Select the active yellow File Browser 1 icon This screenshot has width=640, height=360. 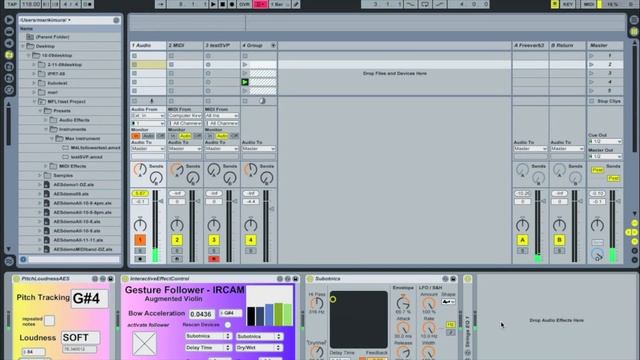[x=9, y=55]
